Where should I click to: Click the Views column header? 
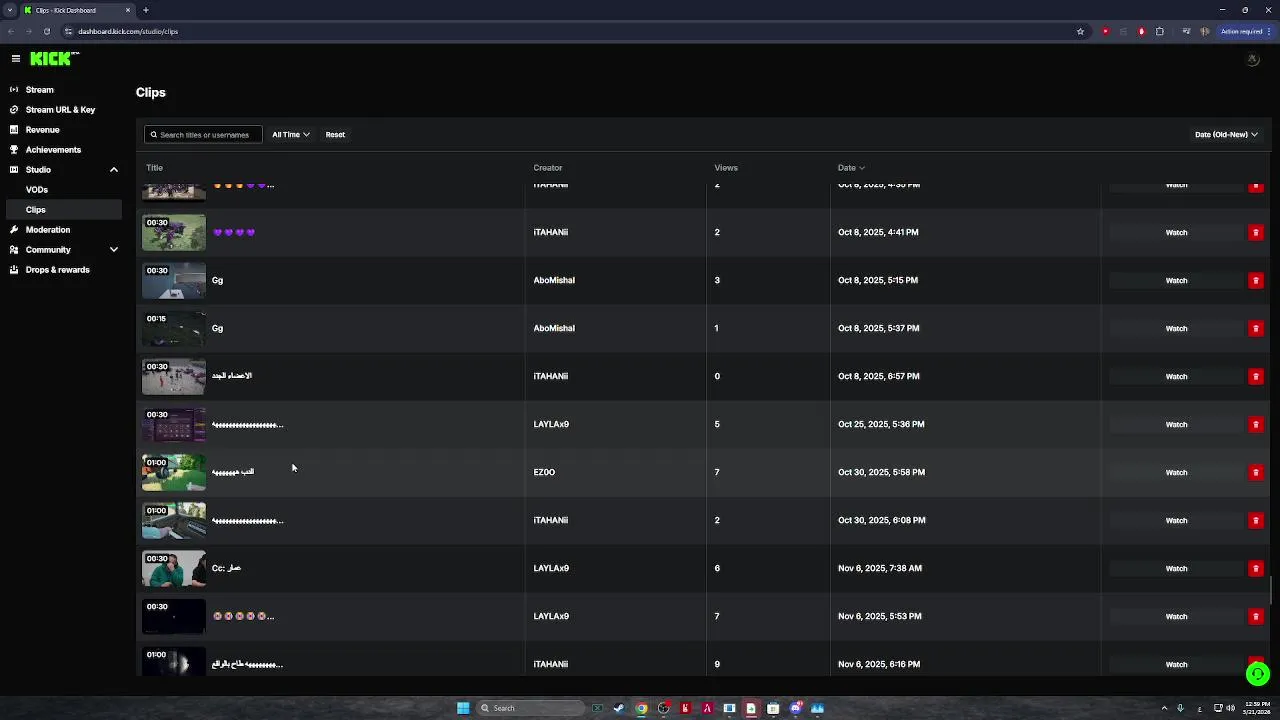726,168
